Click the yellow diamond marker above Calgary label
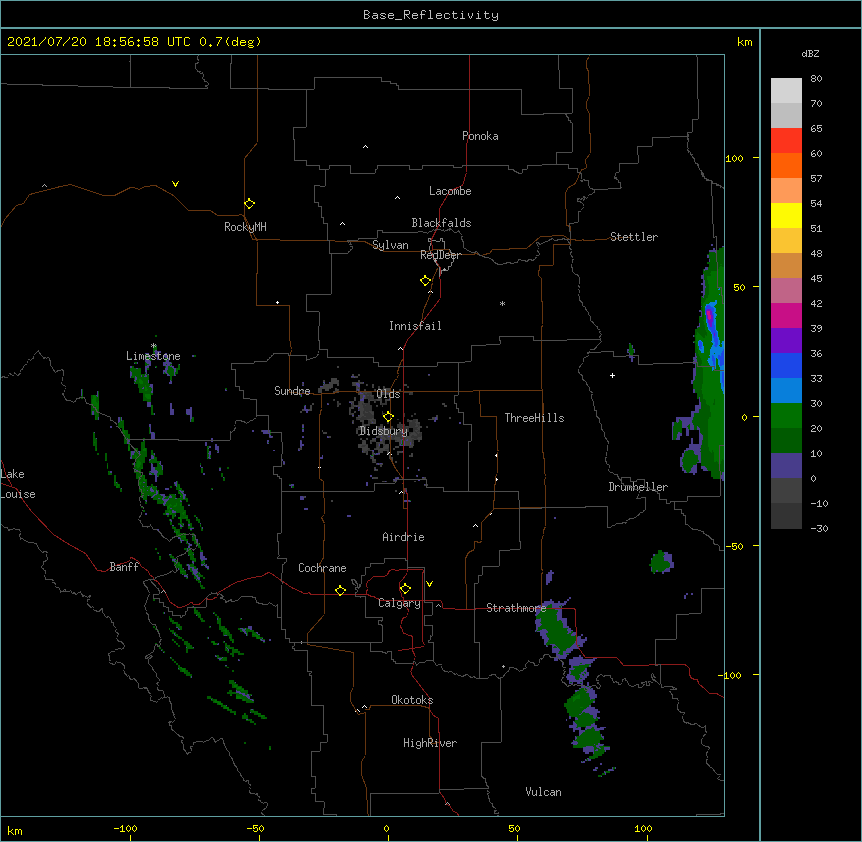Viewport: 862px width, 842px height. [x=405, y=589]
